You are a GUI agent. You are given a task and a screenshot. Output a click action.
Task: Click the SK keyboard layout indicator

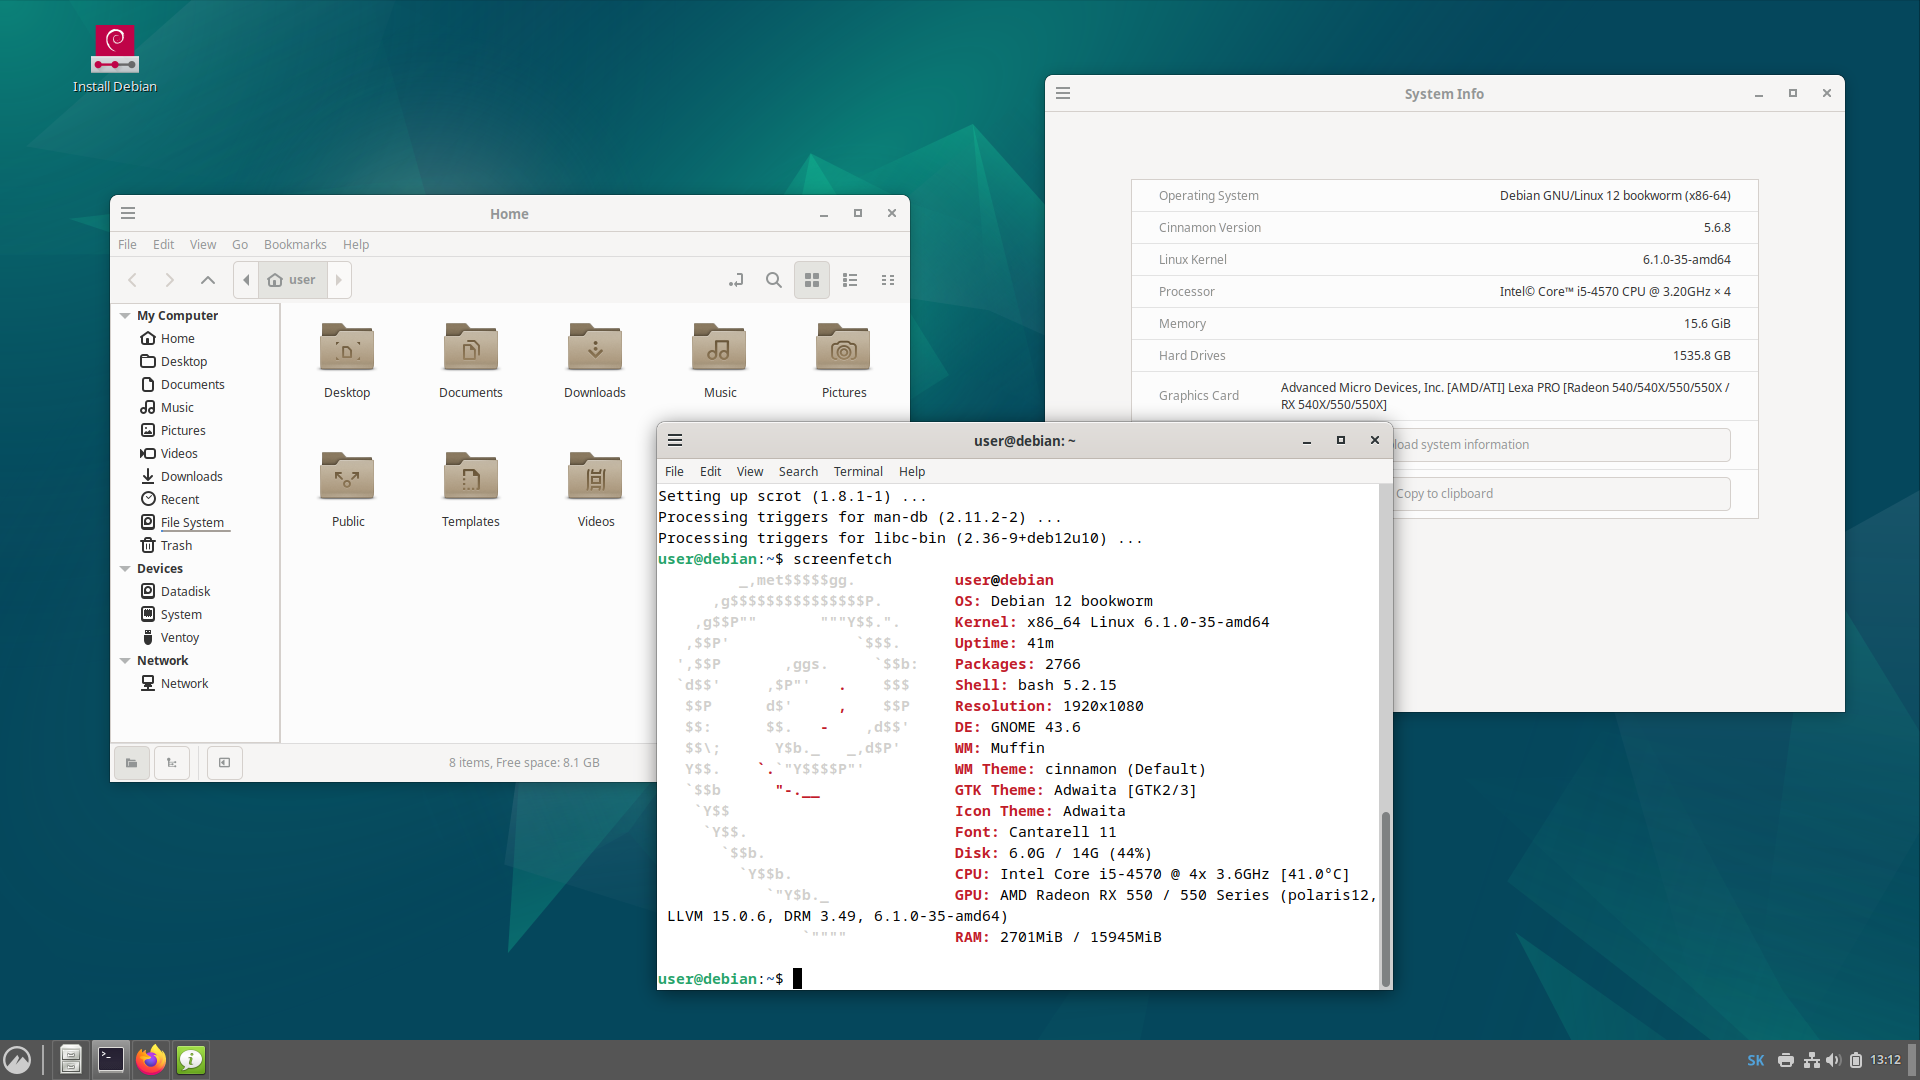[1756, 1061]
